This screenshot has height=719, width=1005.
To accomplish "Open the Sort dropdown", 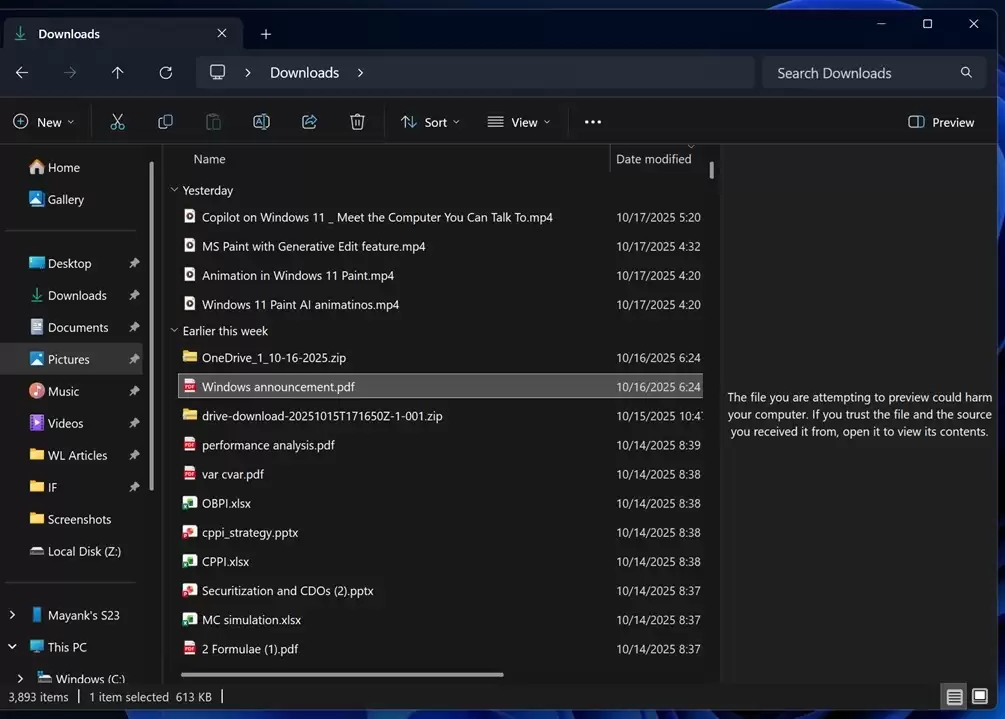I will pyautogui.click(x=429, y=121).
